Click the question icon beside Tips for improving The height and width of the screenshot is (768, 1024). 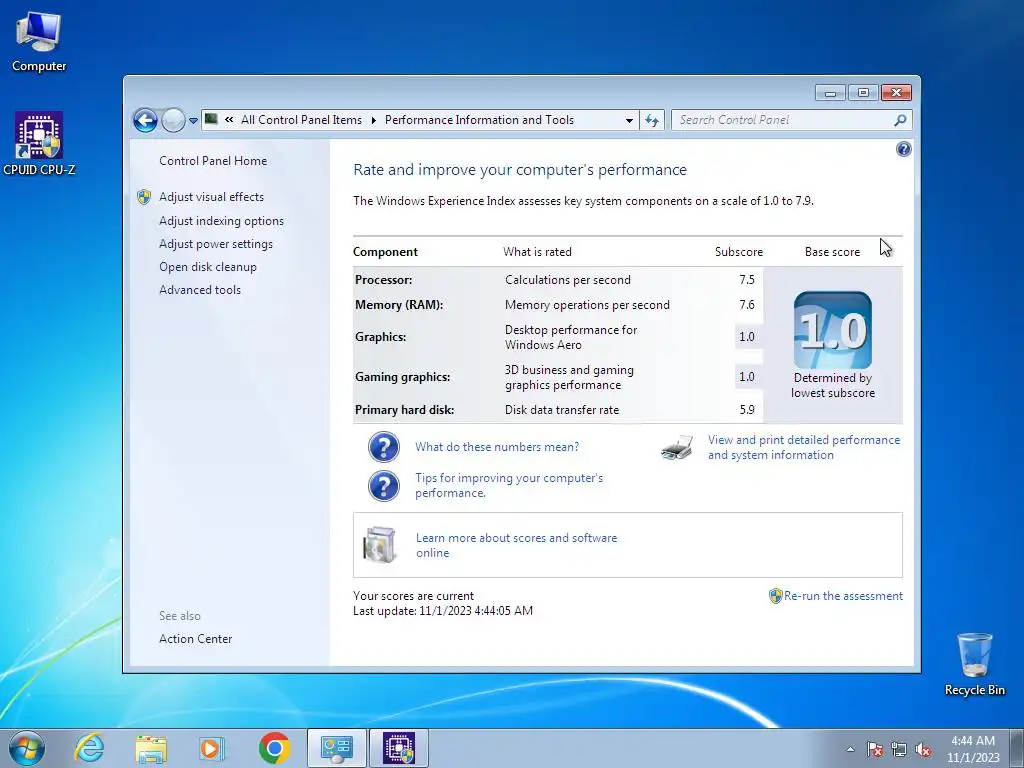click(384, 487)
